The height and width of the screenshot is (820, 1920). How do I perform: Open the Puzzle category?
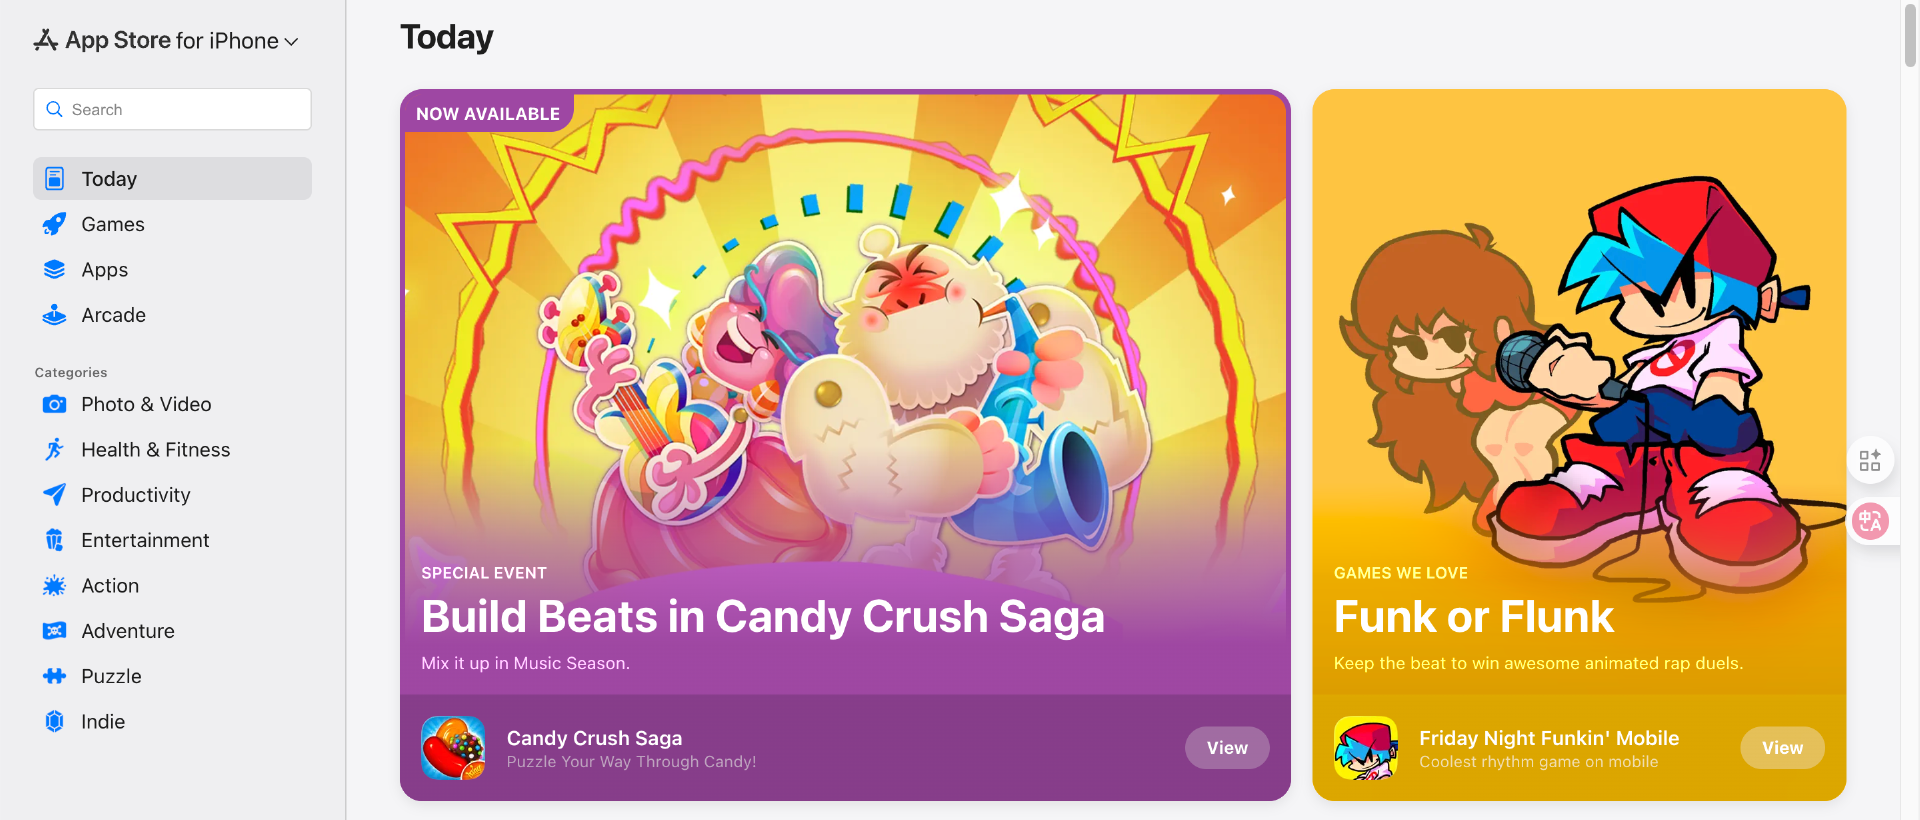tap(111, 677)
